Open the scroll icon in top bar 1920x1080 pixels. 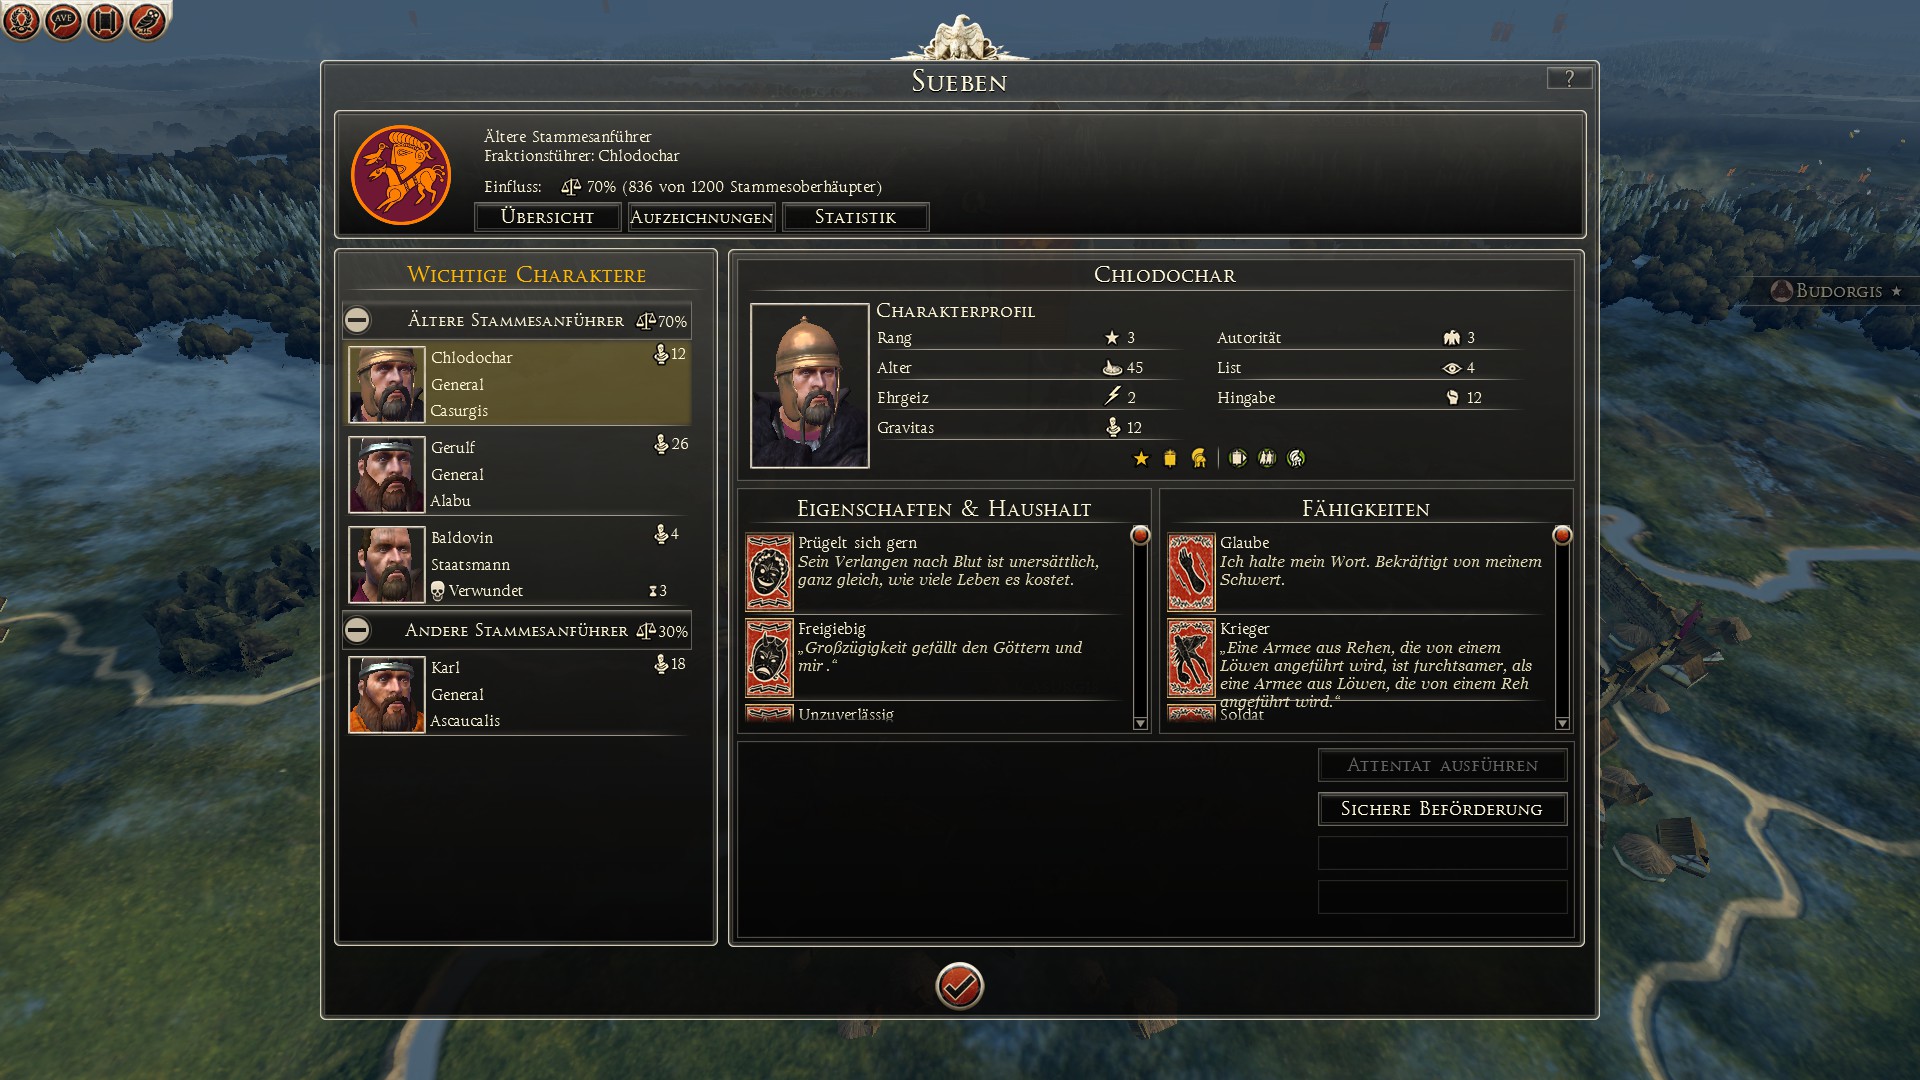tap(105, 21)
